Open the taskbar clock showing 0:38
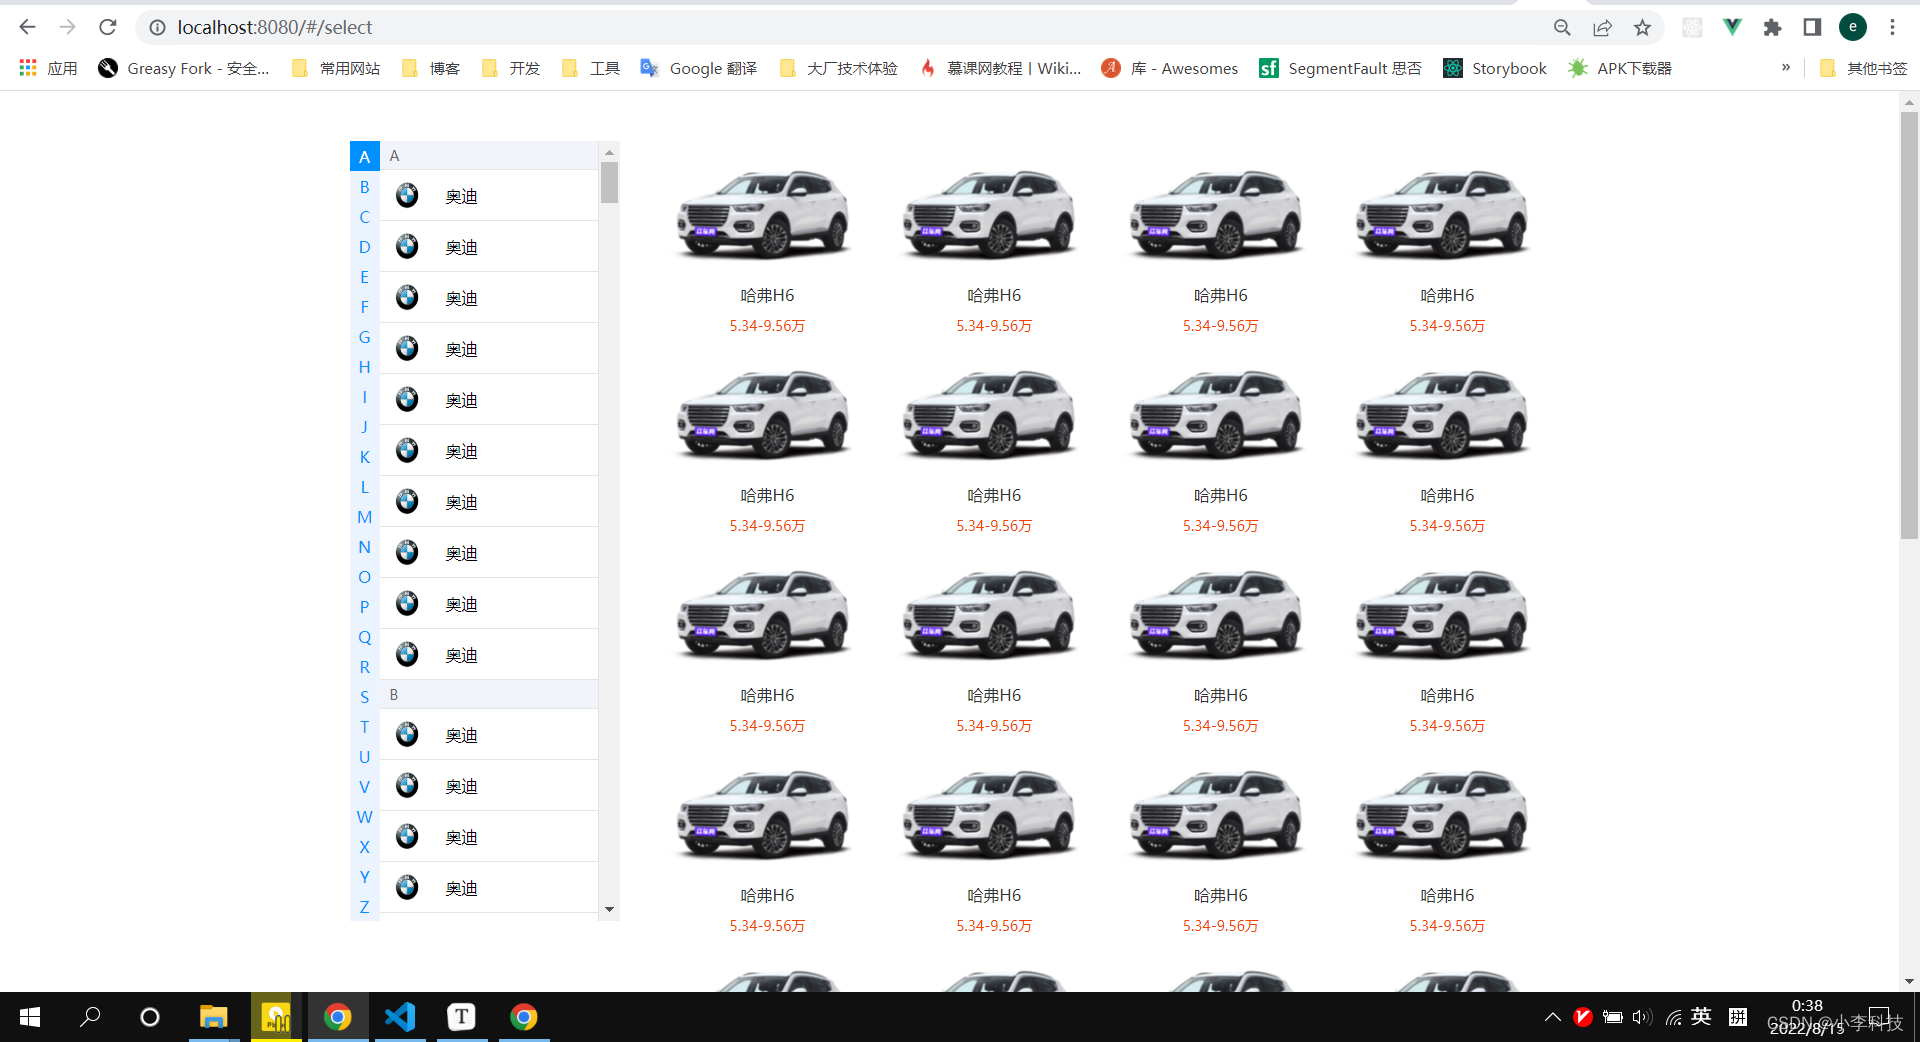Image resolution: width=1920 pixels, height=1042 pixels. pos(1807,1016)
